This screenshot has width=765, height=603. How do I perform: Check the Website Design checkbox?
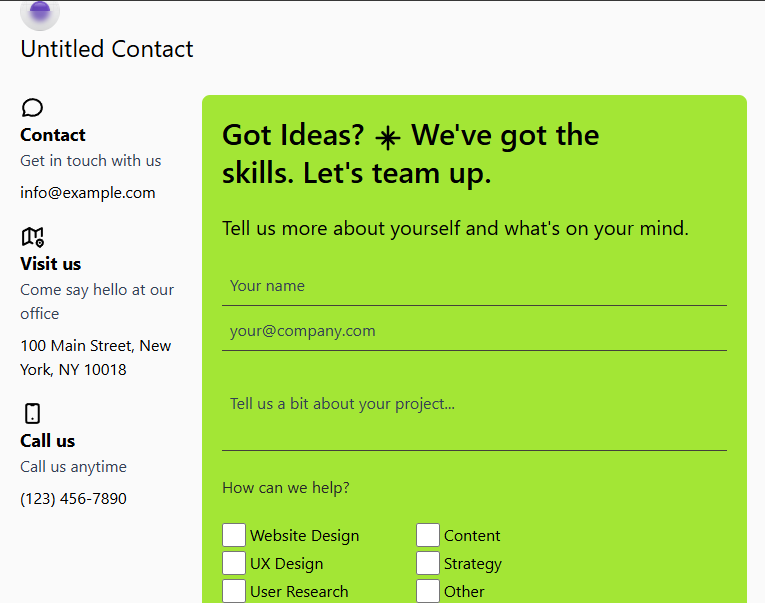[234, 535]
